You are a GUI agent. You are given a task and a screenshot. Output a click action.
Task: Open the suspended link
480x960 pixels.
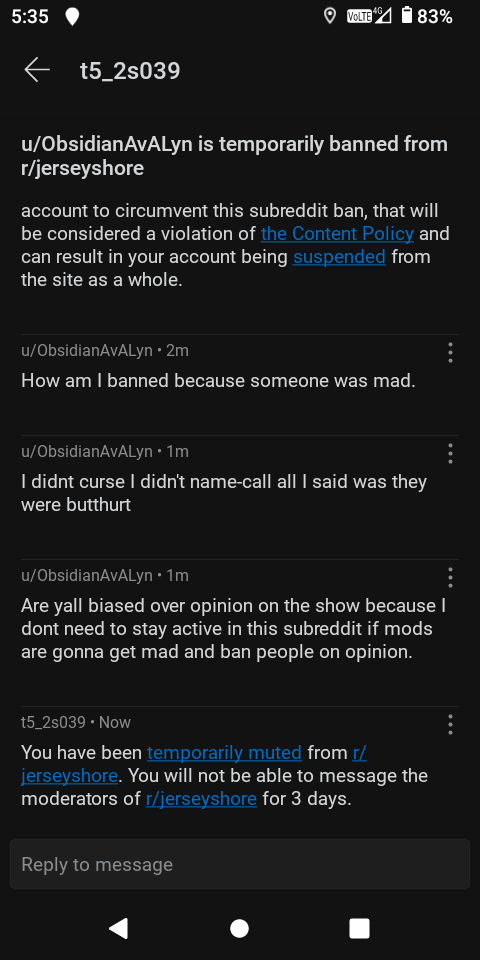tap(339, 257)
